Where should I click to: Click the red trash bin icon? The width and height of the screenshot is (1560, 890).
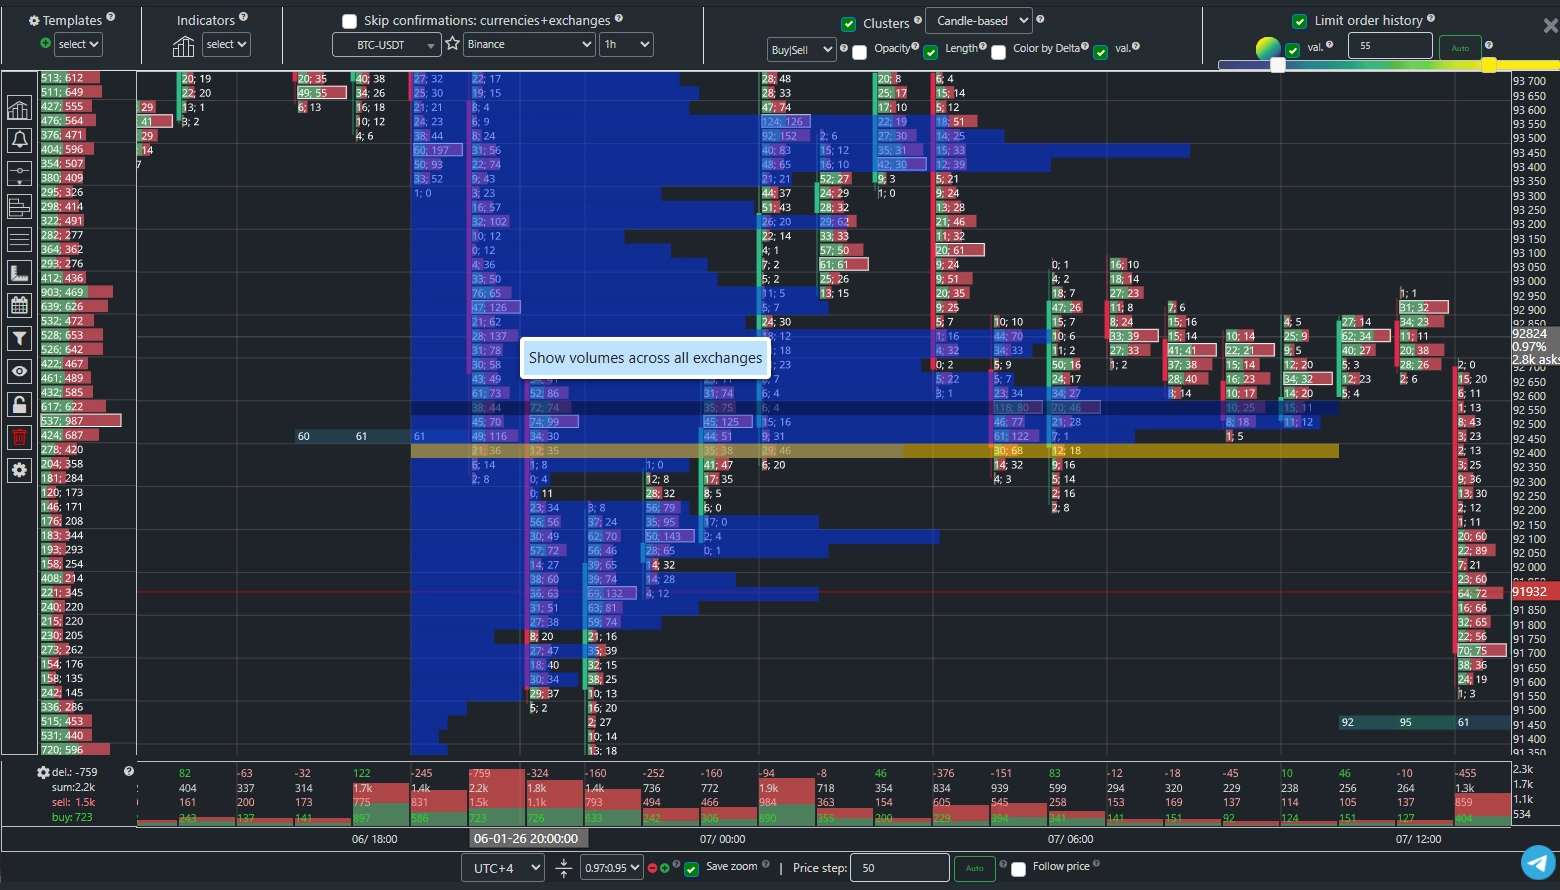pos(19,437)
